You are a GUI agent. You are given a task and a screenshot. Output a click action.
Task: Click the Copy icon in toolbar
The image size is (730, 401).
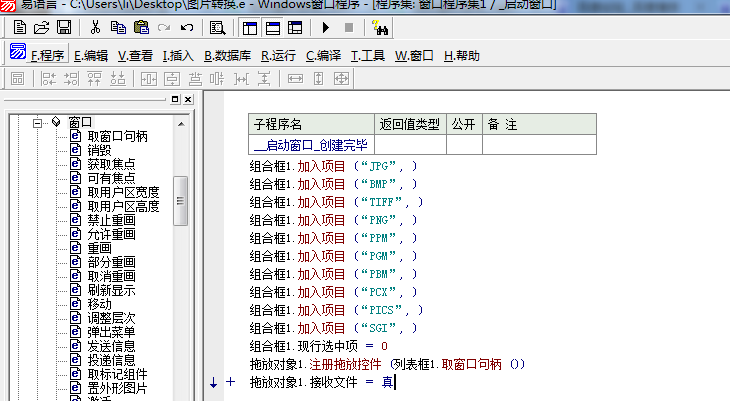click(117, 27)
